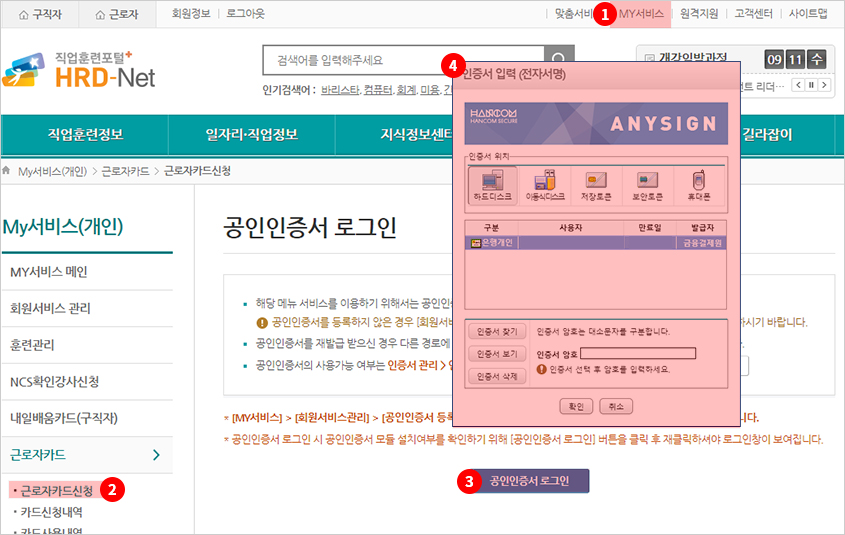Click popular keyword 미용
Viewport: 845px width, 535px height.
430,90
